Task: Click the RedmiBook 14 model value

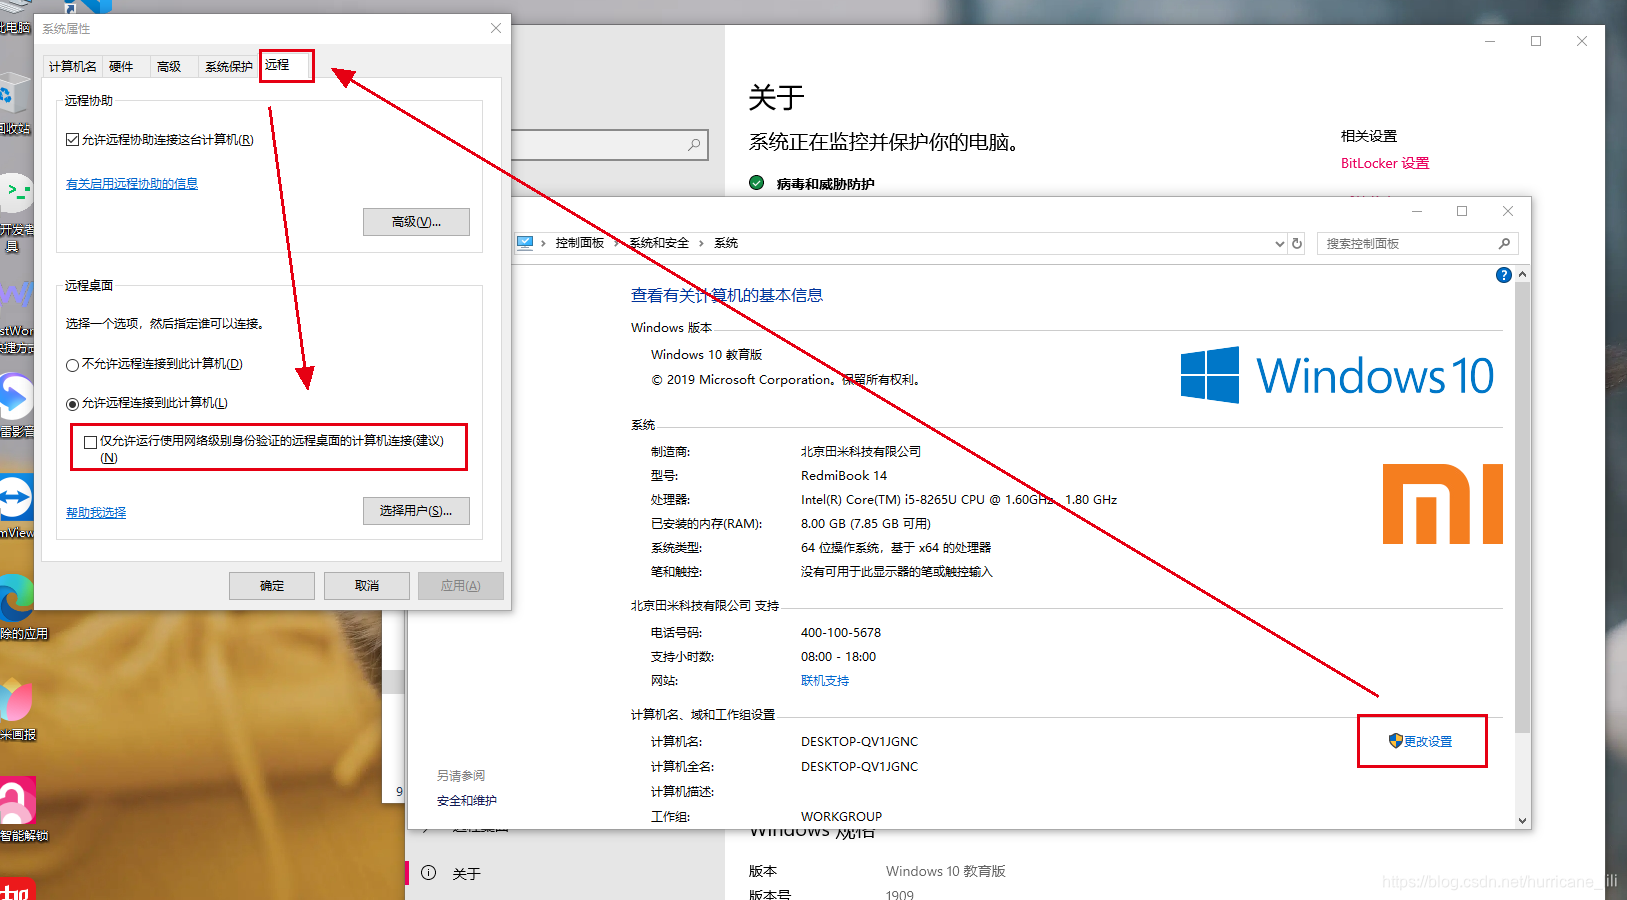Action: [844, 476]
